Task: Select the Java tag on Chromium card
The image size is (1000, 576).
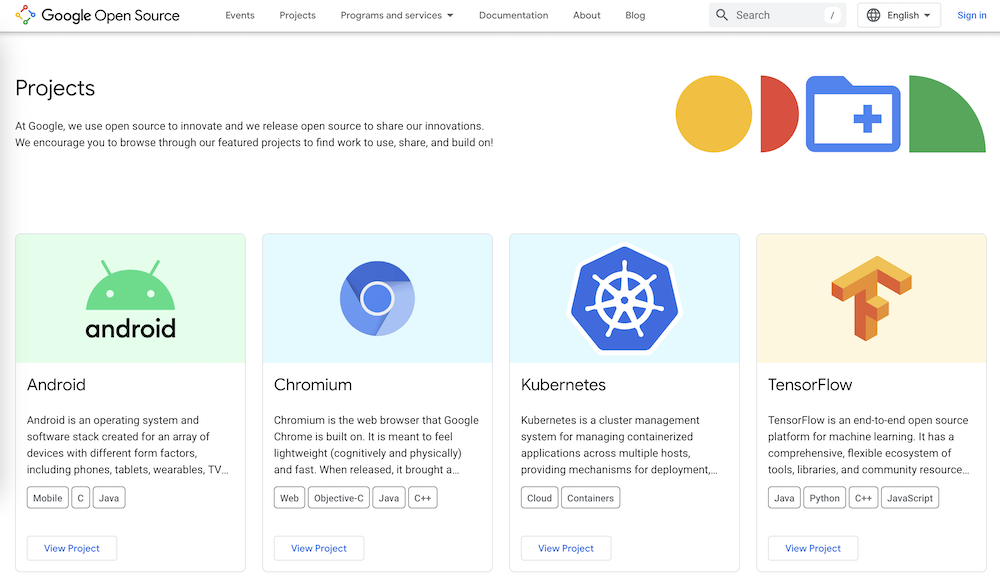Action: pyautogui.click(x=389, y=498)
